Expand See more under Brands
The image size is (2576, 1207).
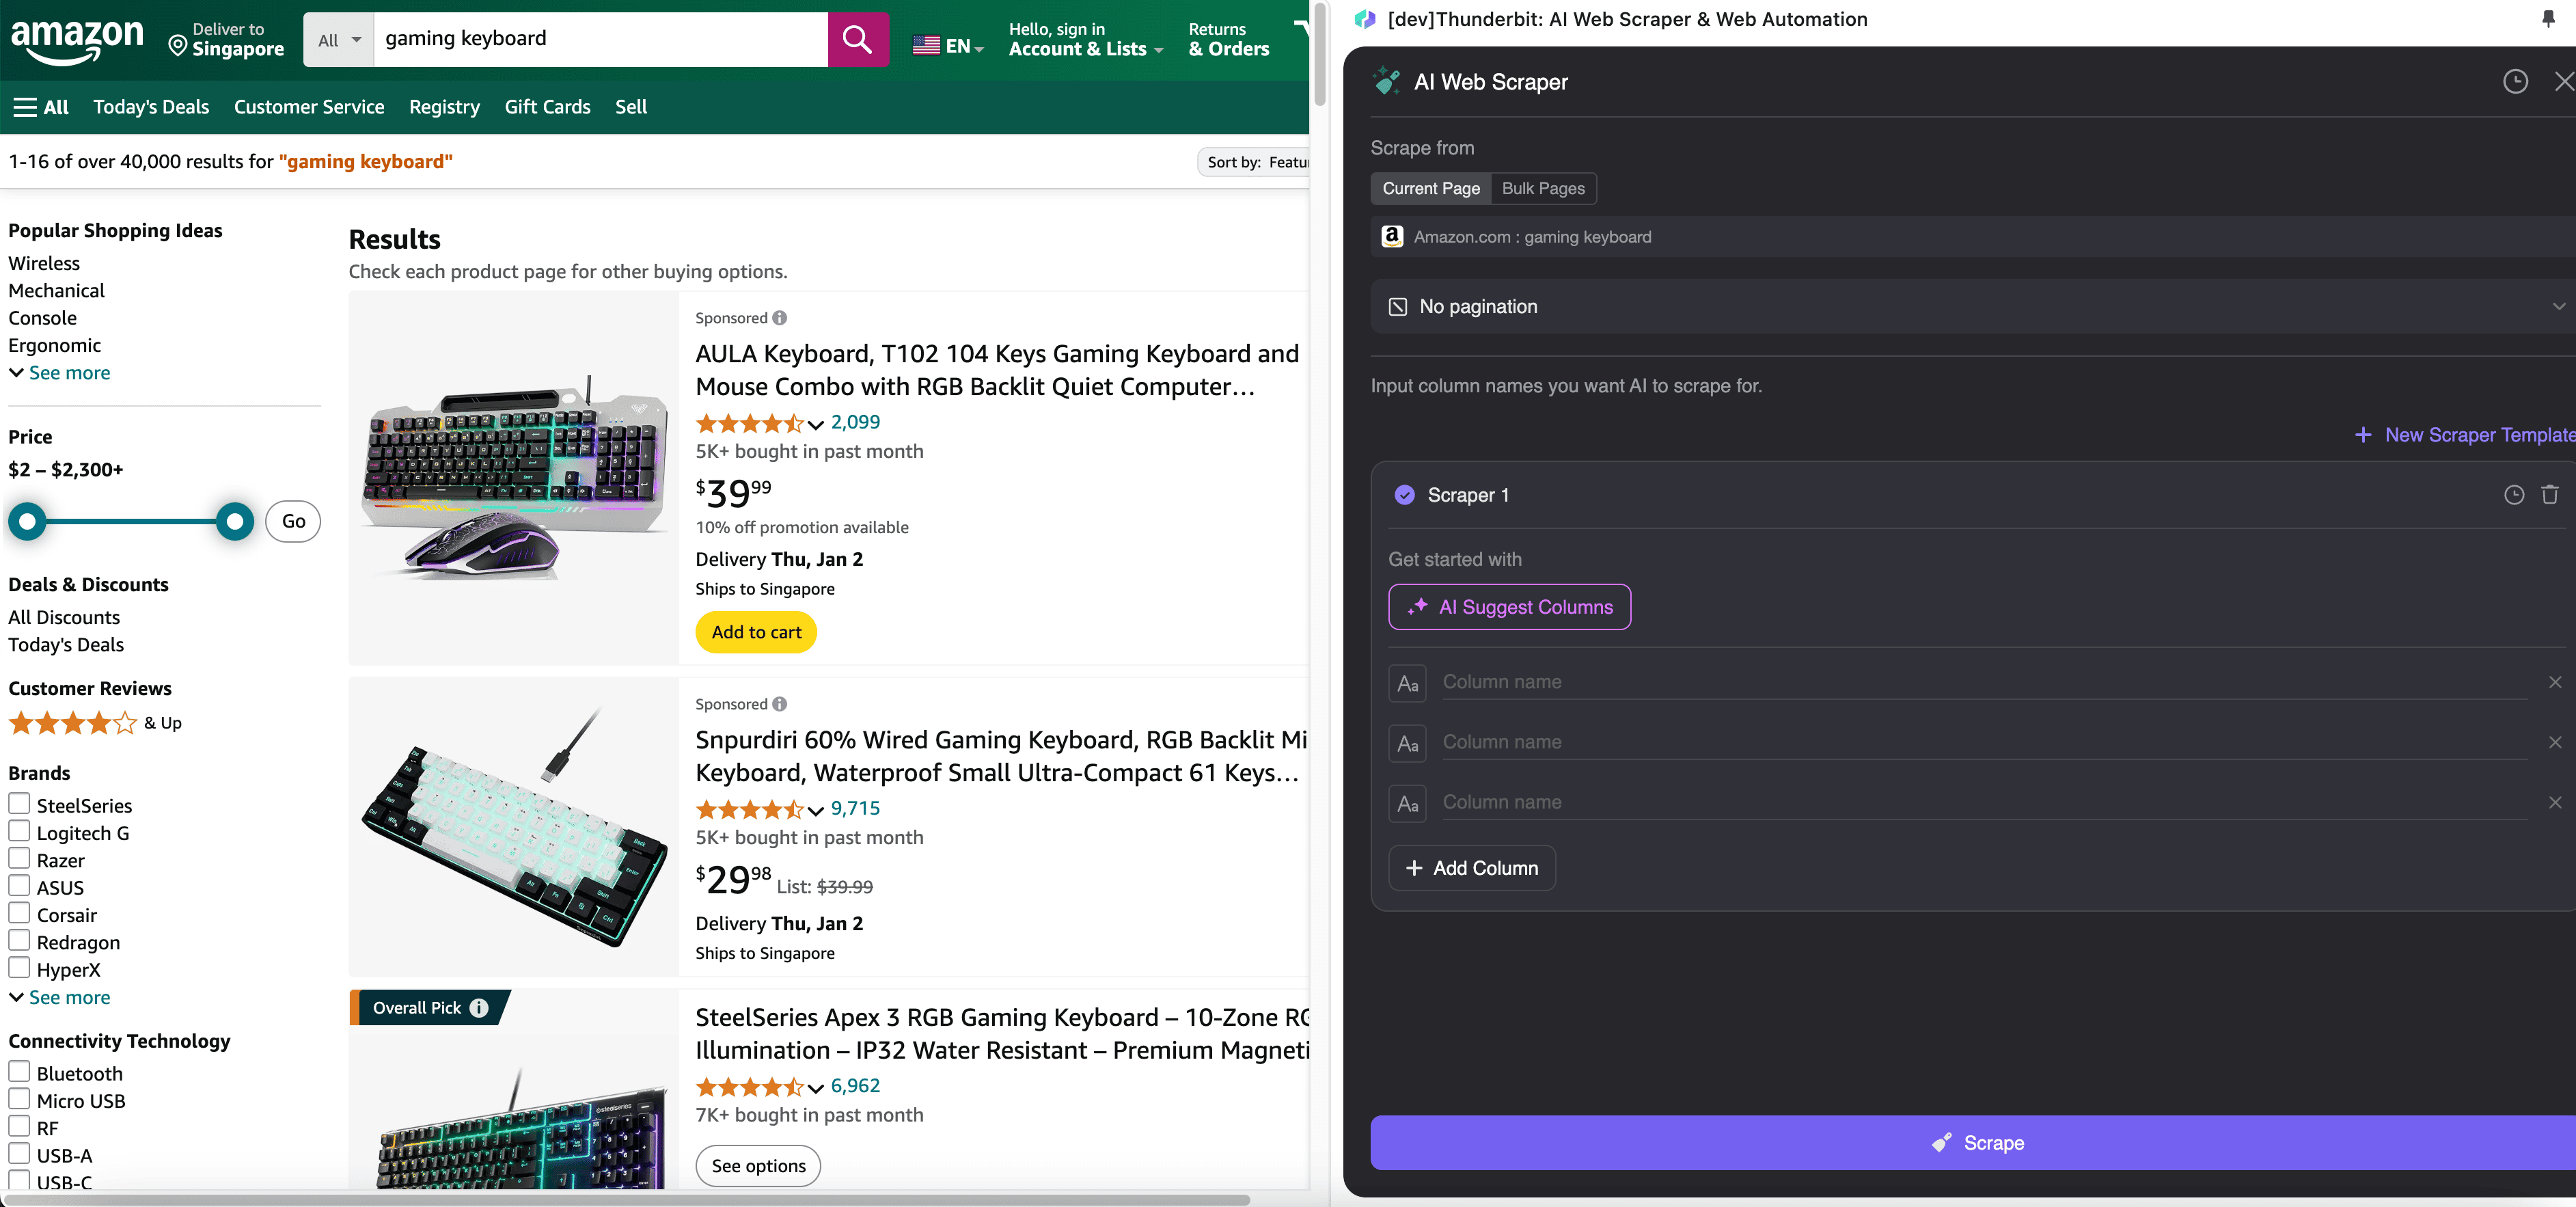click(59, 998)
